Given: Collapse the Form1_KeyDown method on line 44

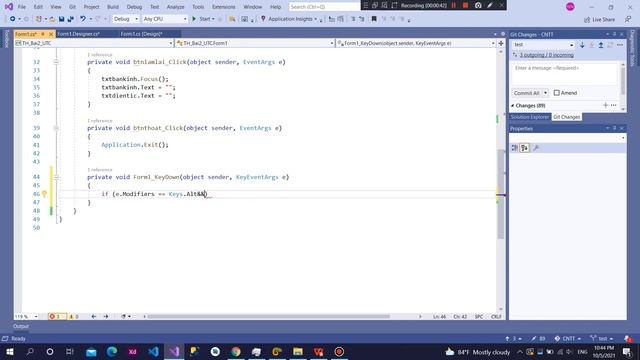Looking at the screenshot, I should (56, 177).
